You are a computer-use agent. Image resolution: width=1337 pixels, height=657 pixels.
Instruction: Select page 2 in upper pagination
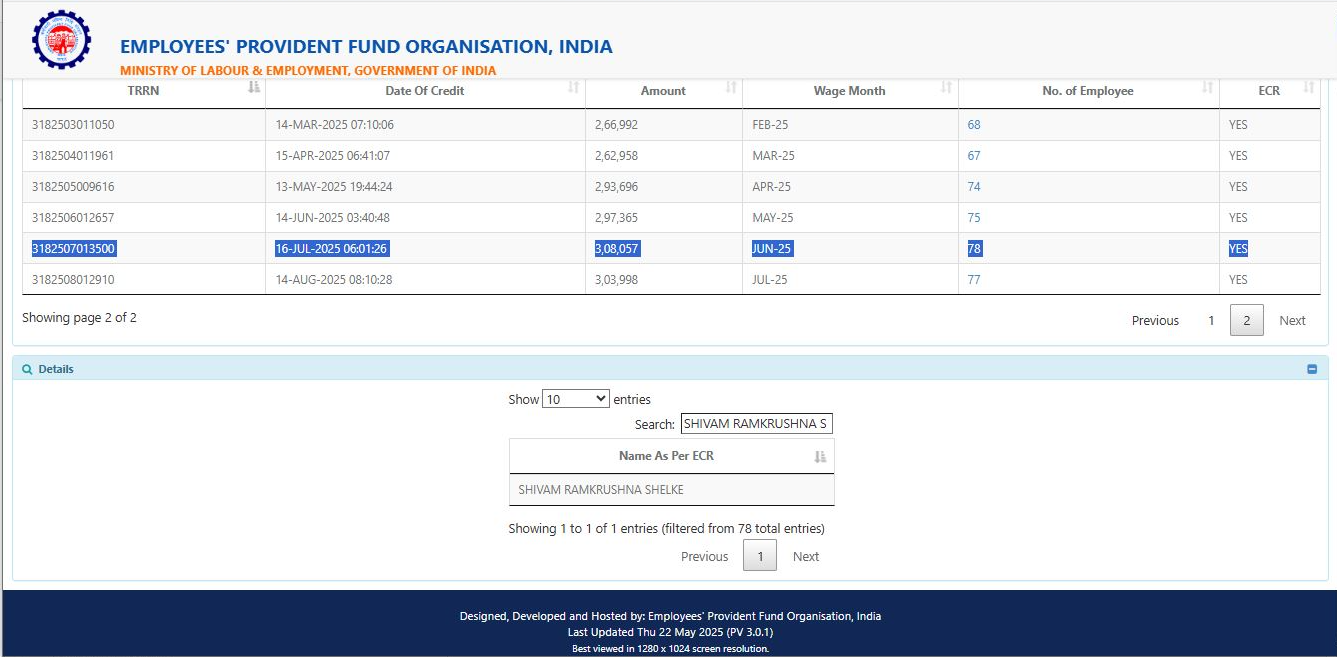coord(1246,320)
